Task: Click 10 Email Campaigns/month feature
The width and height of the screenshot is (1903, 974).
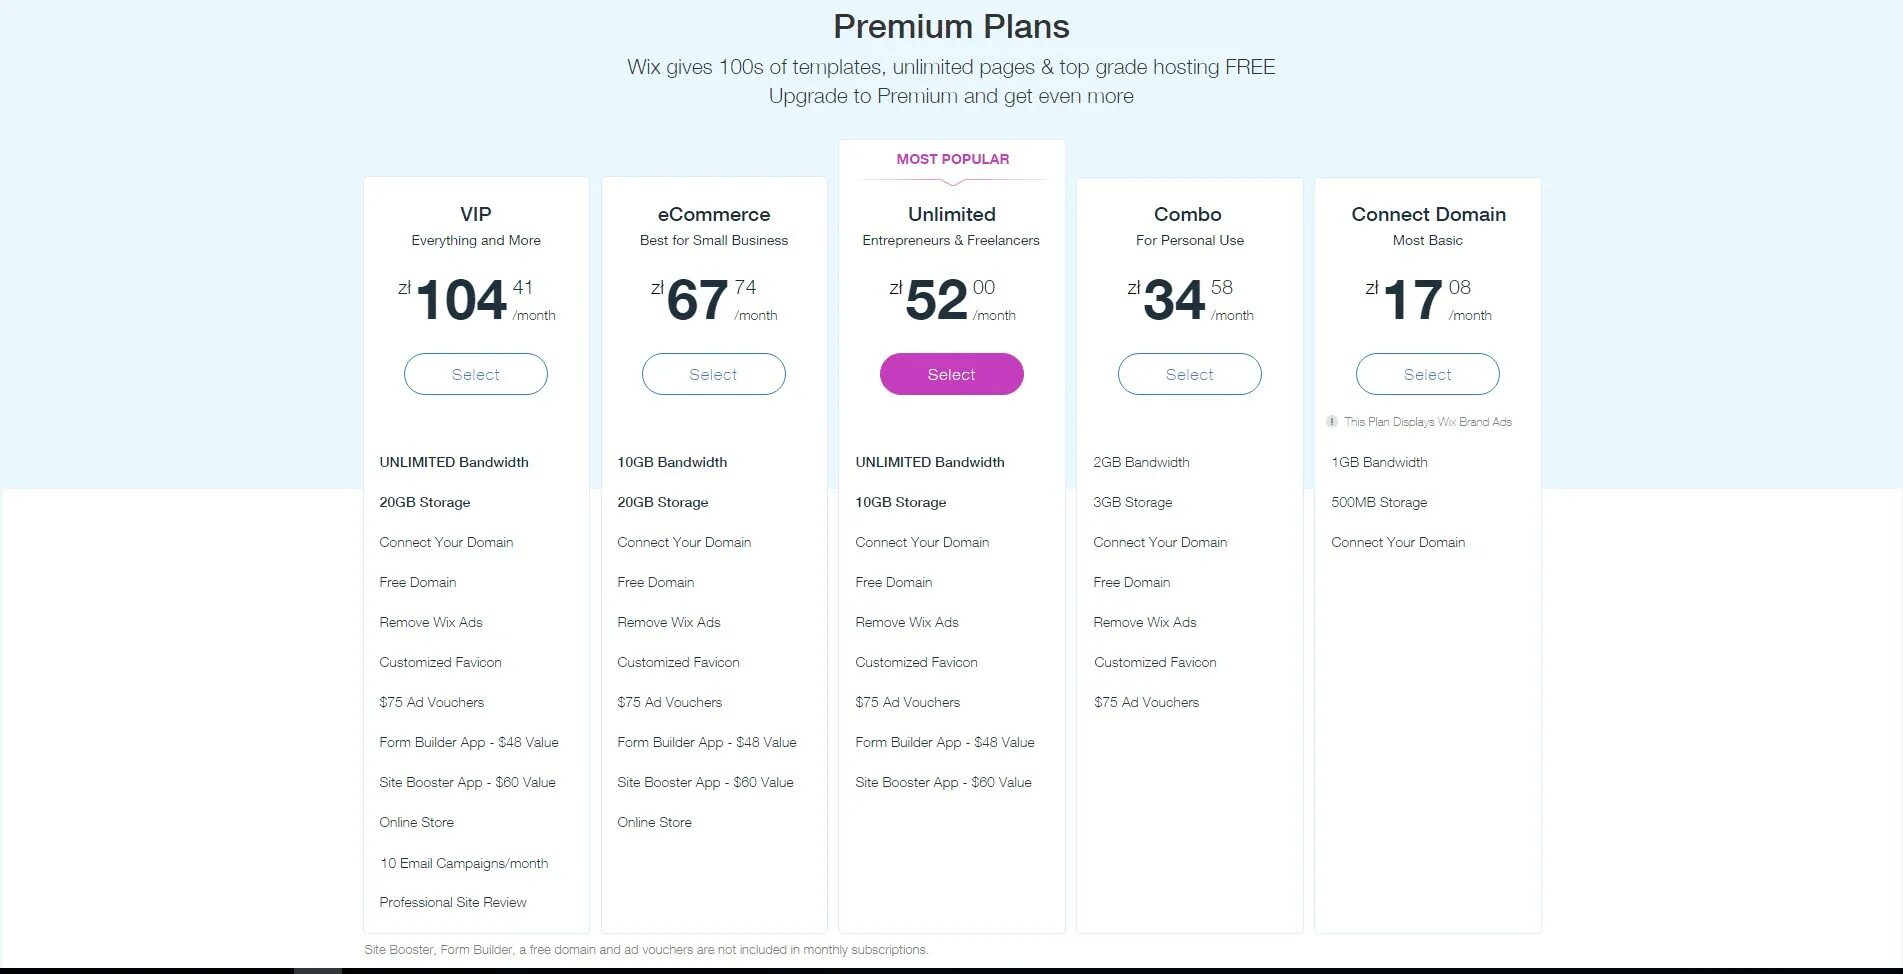Action: (x=464, y=863)
